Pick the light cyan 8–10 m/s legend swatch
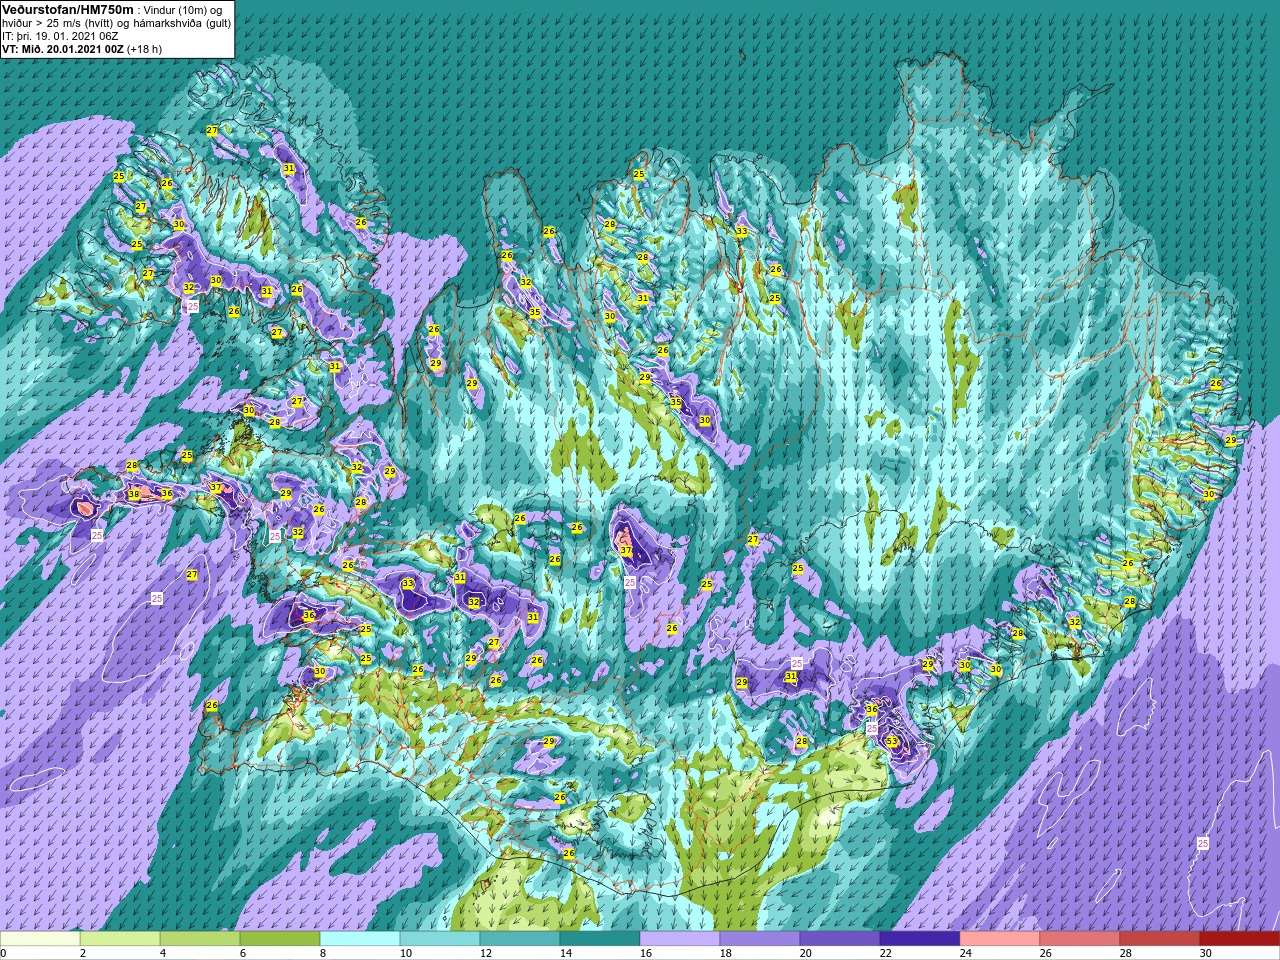 pos(360,939)
